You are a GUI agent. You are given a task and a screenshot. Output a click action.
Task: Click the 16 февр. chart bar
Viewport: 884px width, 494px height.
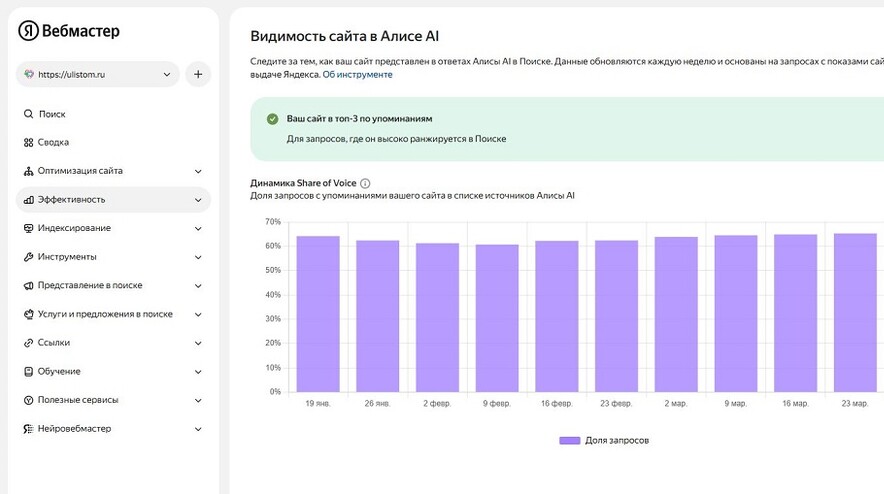tap(557, 316)
